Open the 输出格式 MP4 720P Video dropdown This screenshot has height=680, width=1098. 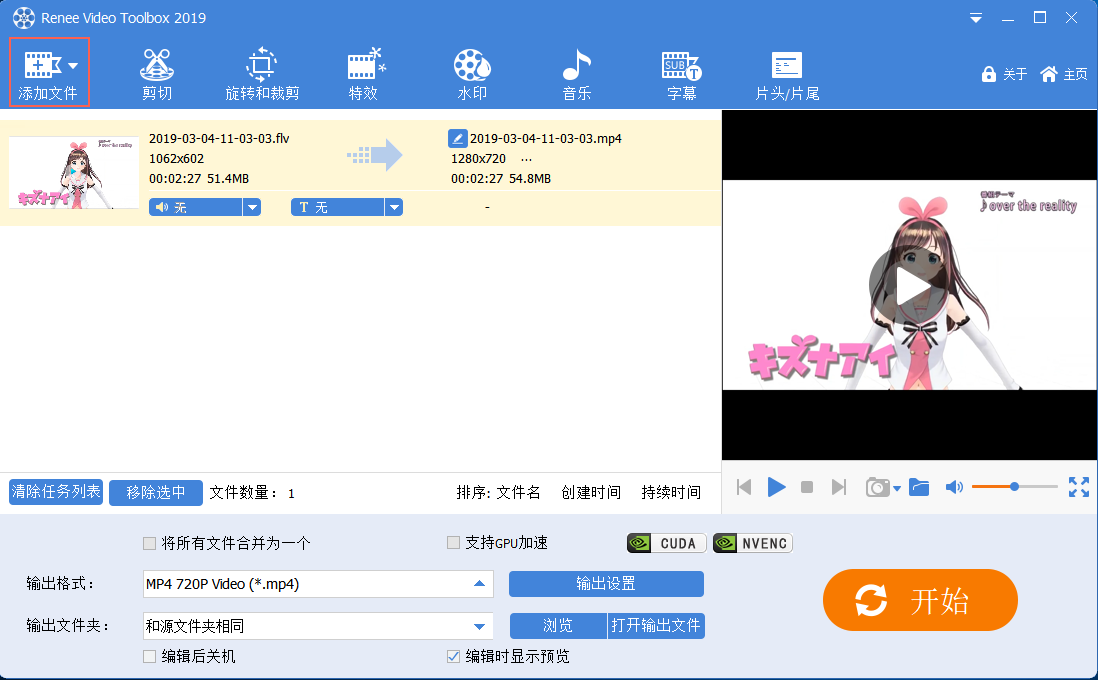[x=318, y=584]
